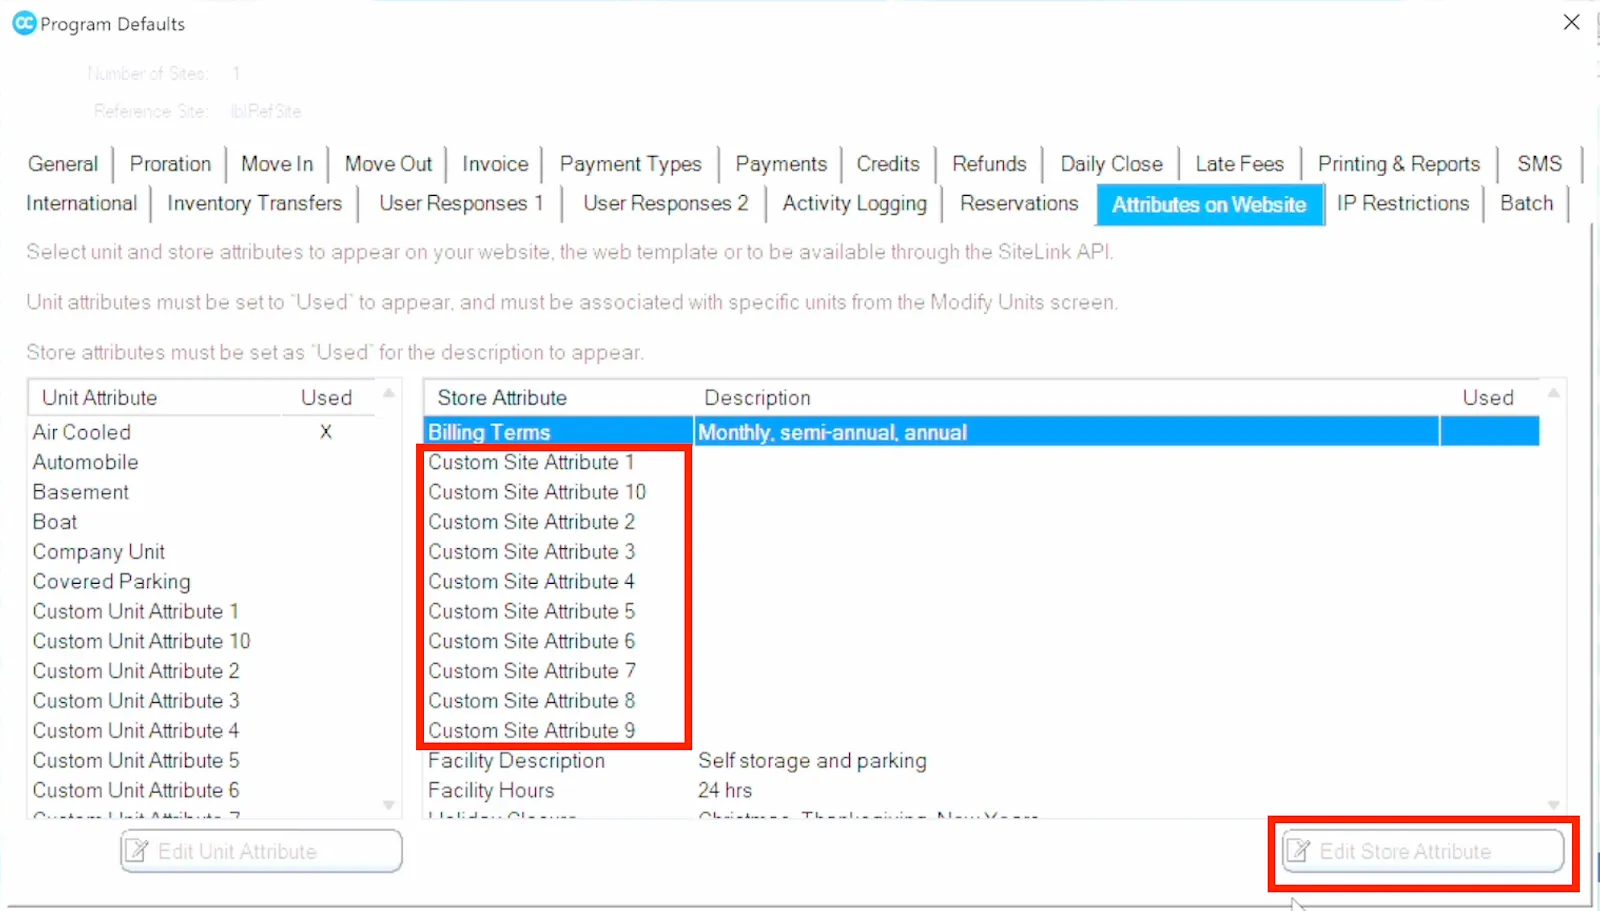This screenshot has height=911, width=1600.
Task: Click the pencil icon on Edit Store Attribute
Action: pyautogui.click(x=1298, y=851)
